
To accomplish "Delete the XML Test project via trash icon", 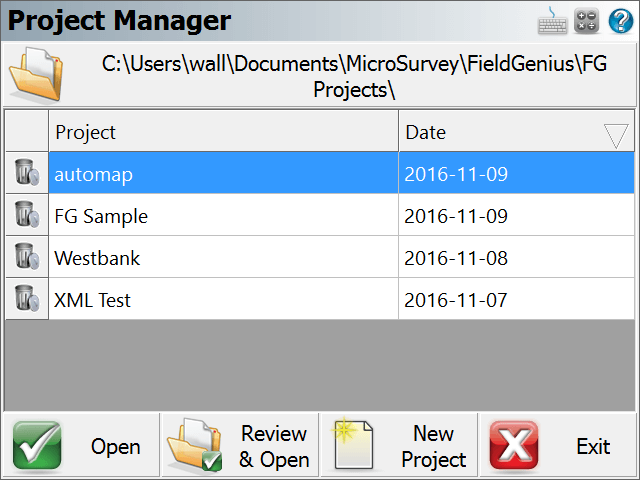I will tap(27, 299).
